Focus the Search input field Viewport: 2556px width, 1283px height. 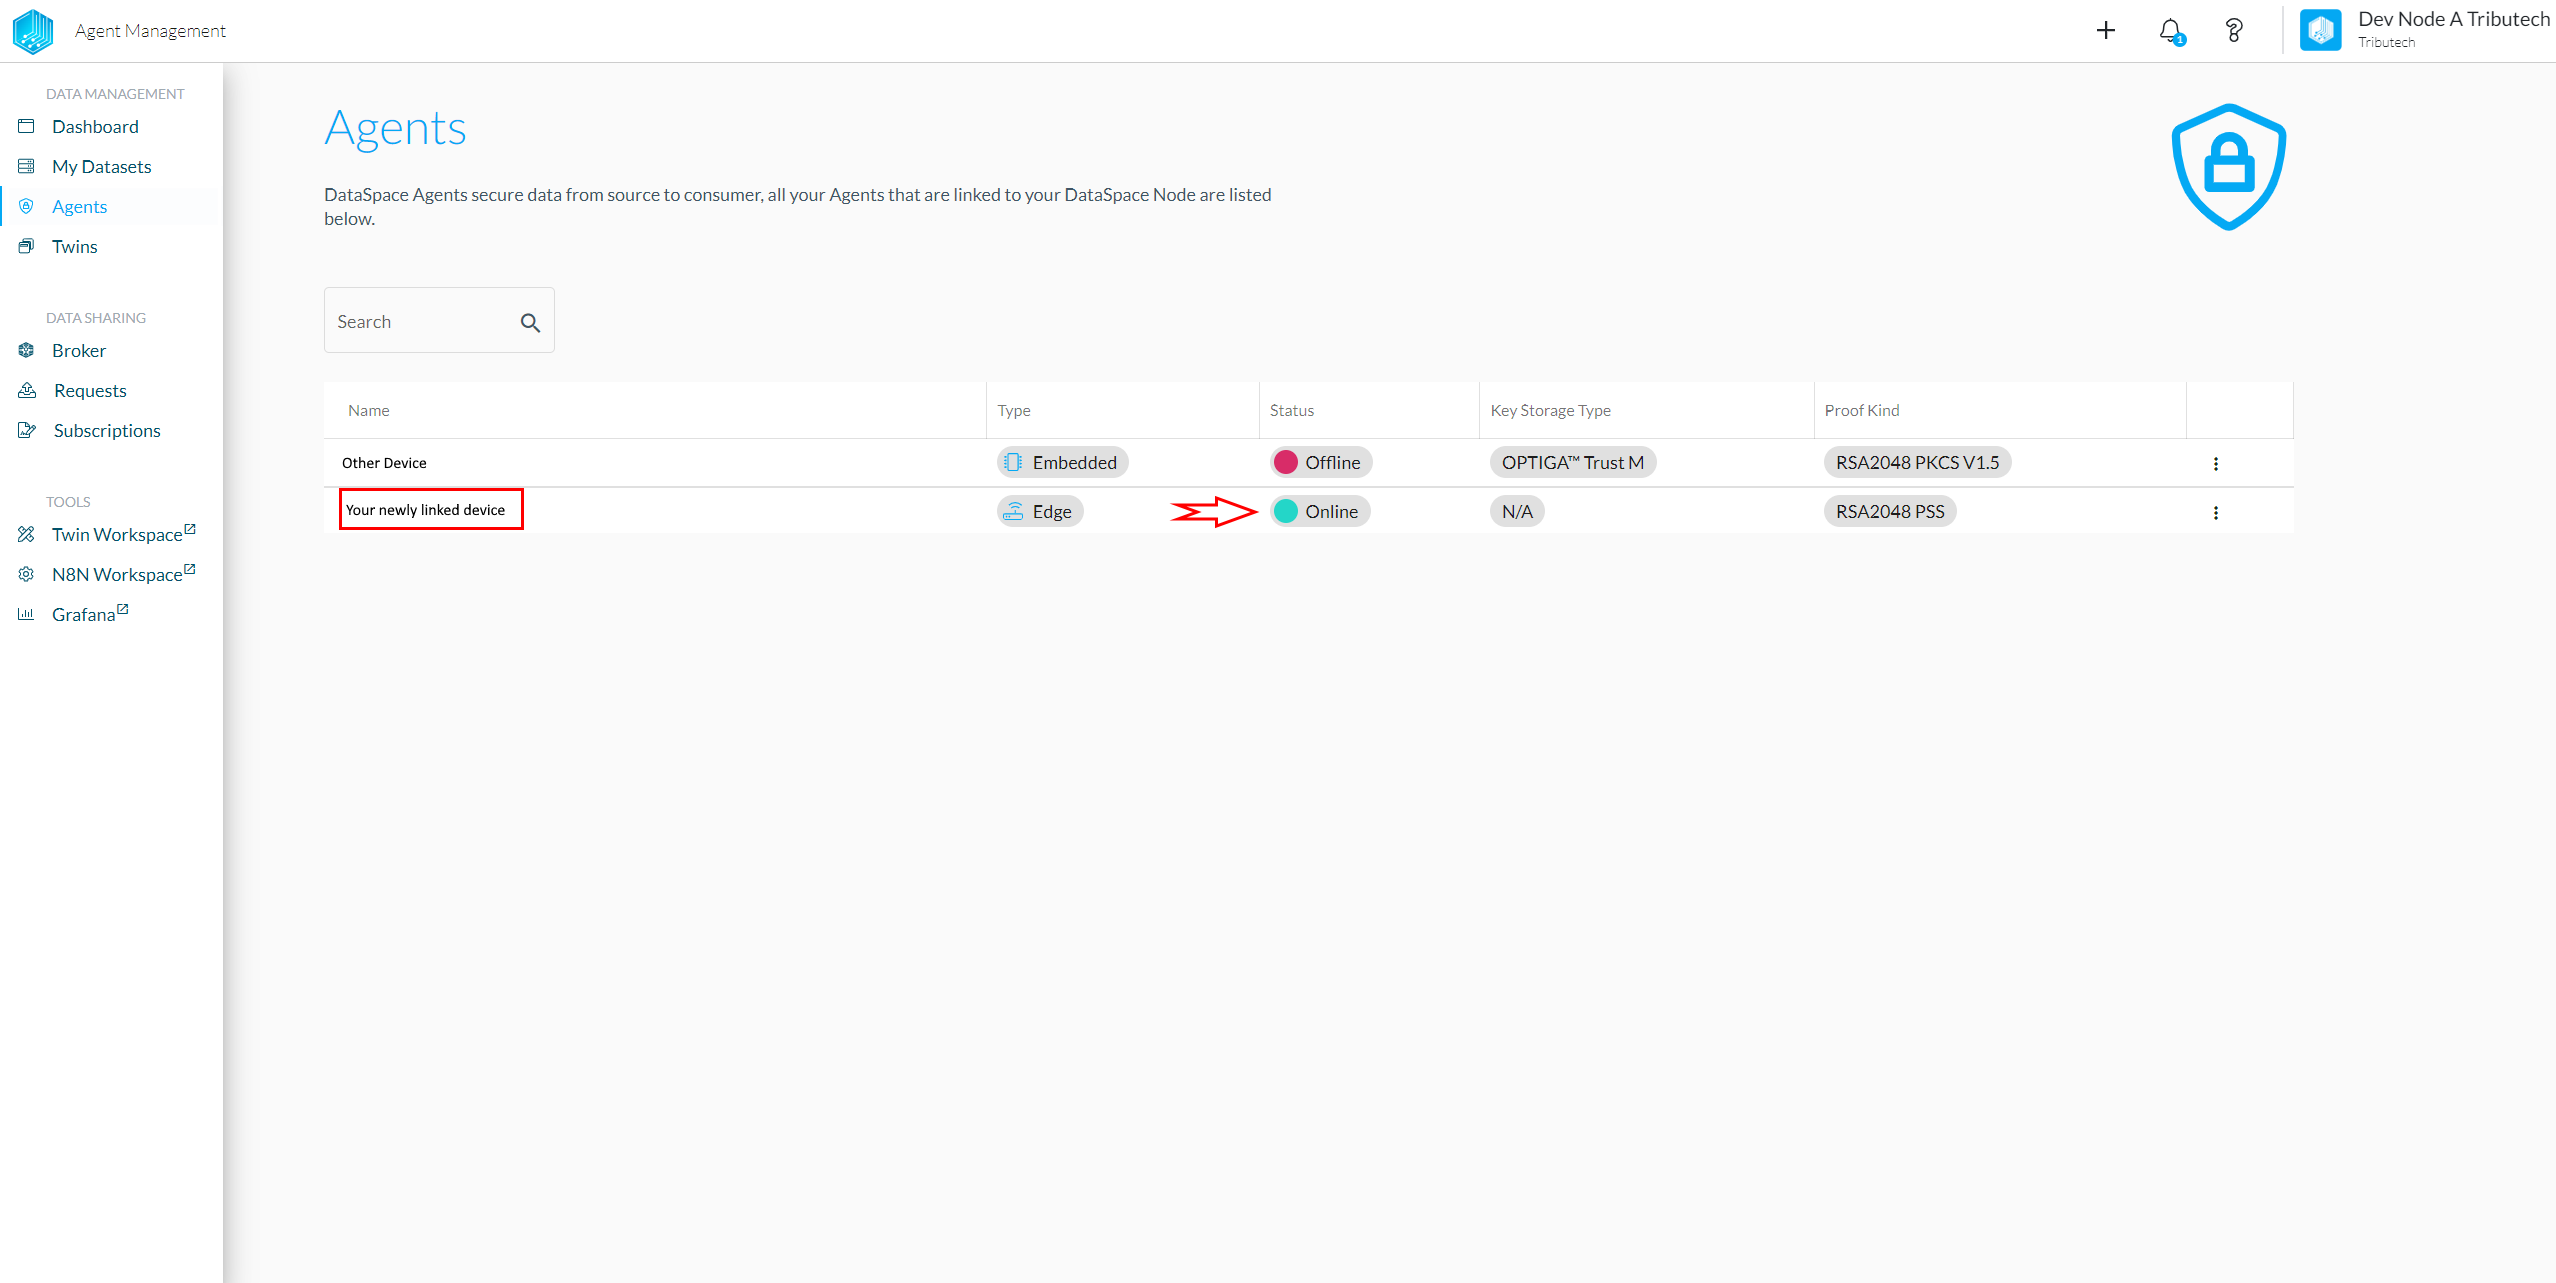click(439, 320)
